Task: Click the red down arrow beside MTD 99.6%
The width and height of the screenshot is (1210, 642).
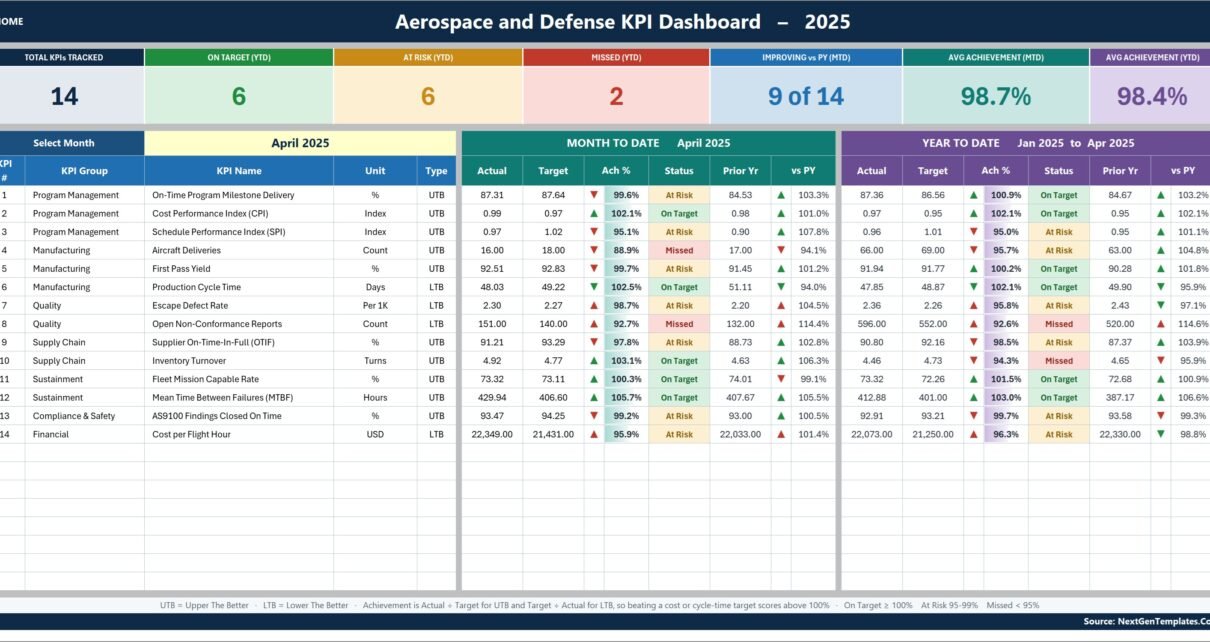Action: 594,195
